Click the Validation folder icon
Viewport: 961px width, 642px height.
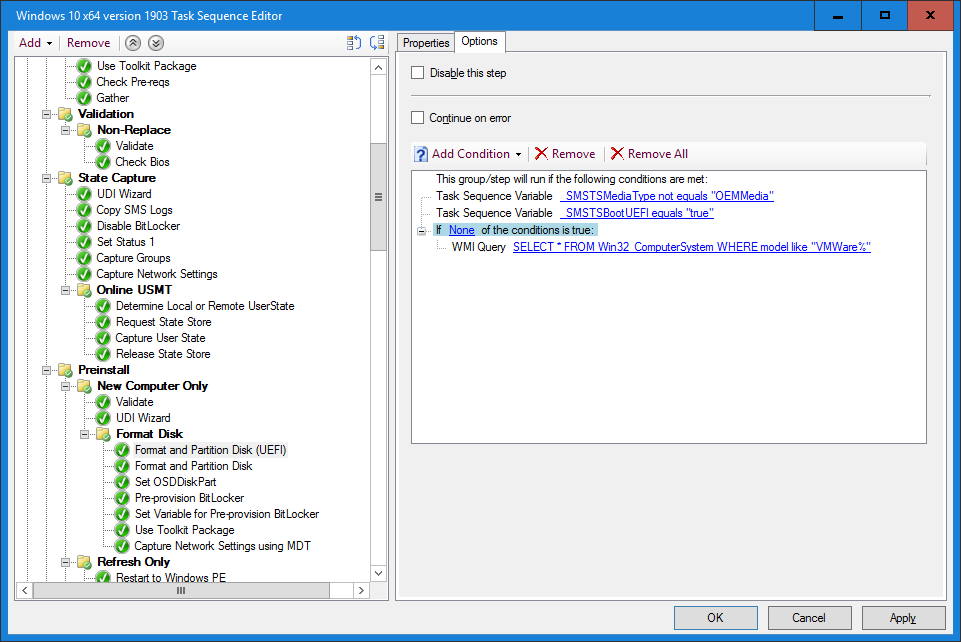coord(65,114)
